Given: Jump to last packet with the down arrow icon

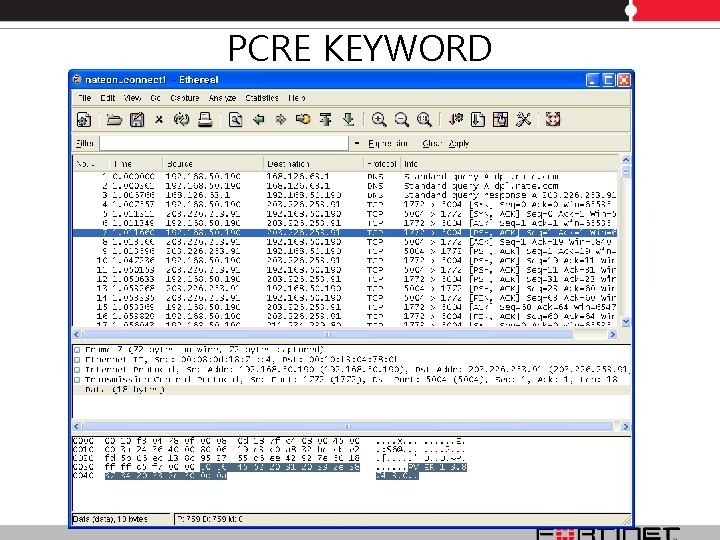Looking at the screenshot, I should (349, 120).
